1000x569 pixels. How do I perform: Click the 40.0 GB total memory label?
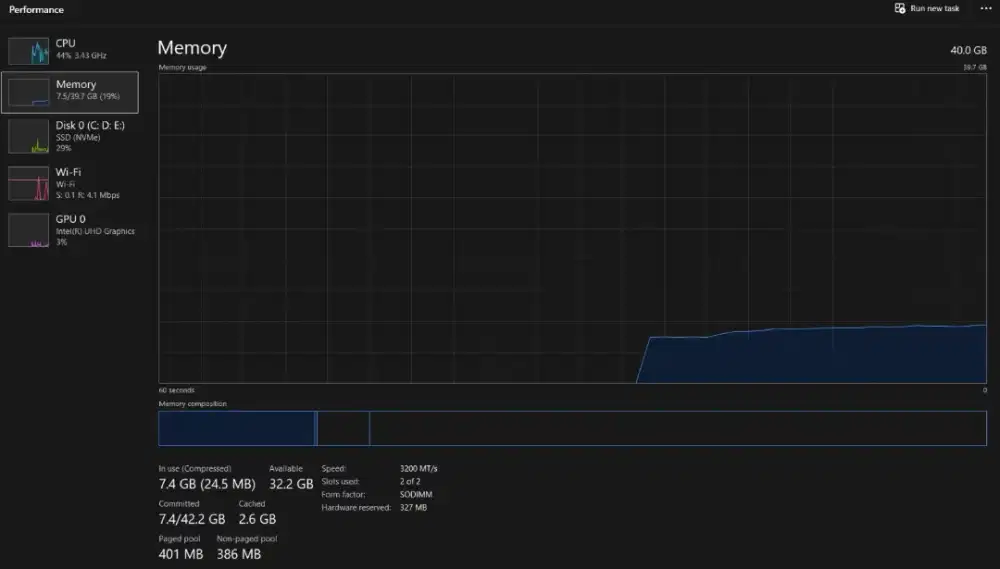968,49
